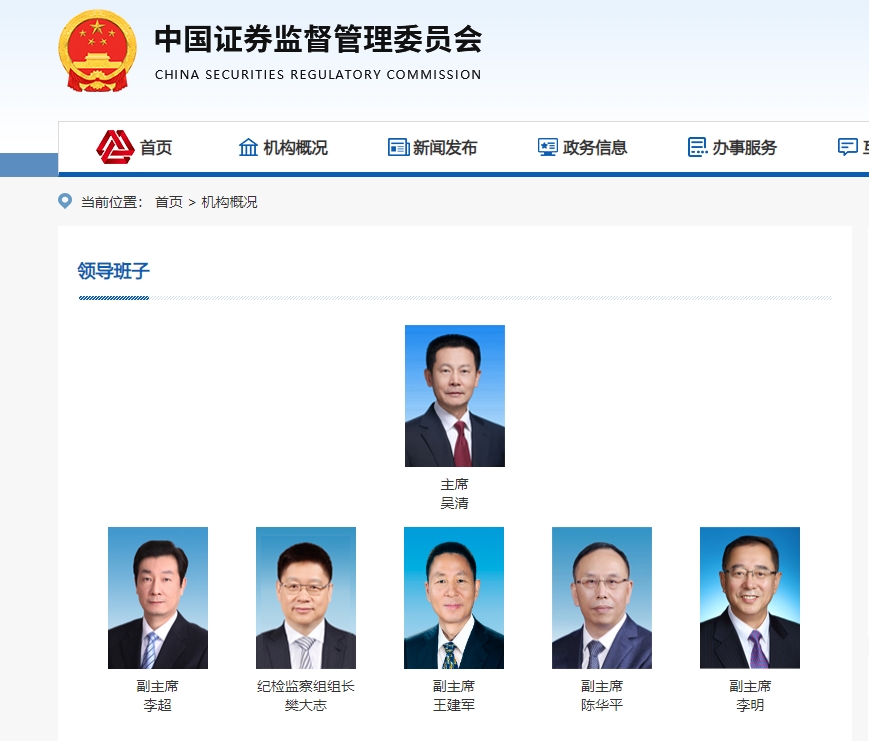Click the red CSRC logo next to 首页
This screenshot has width=869, height=741.
[115, 147]
